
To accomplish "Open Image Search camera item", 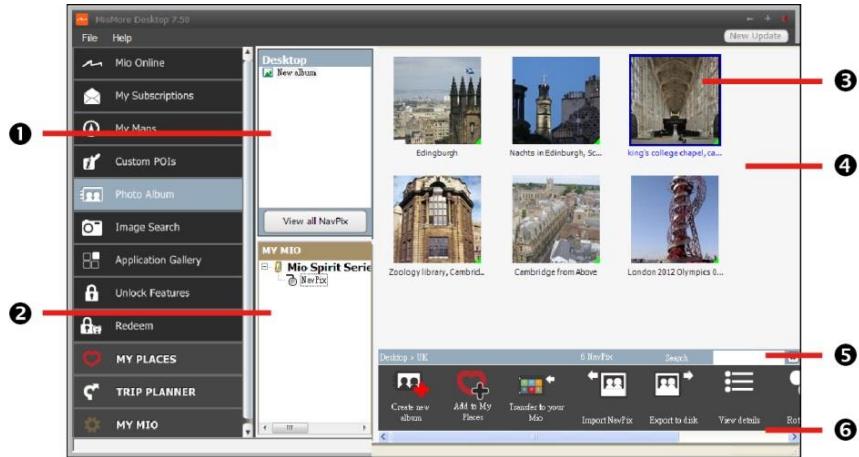I will pos(158,227).
